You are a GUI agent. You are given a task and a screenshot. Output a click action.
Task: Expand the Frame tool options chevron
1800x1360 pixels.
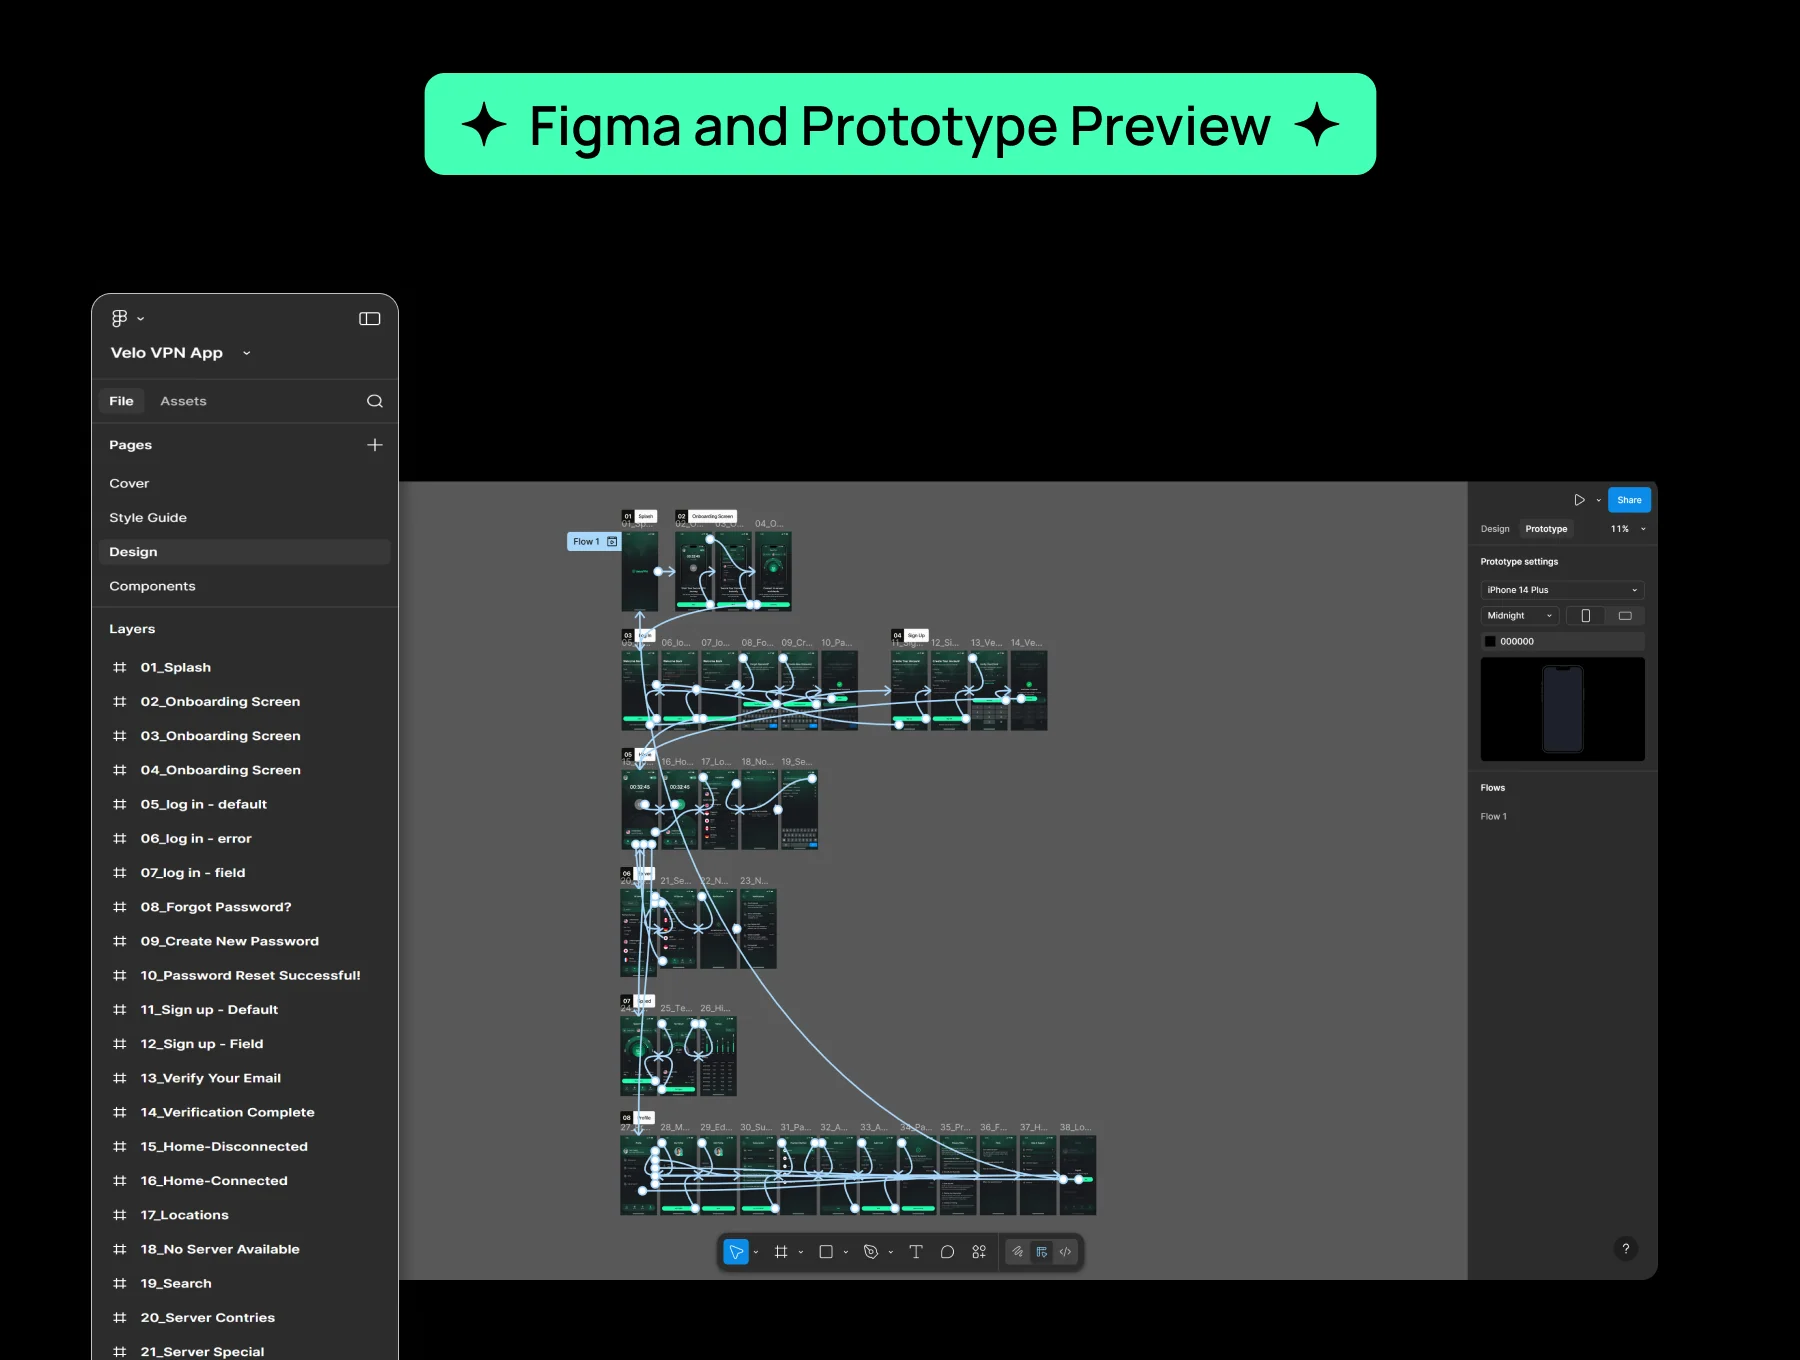[x=801, y=1252]
